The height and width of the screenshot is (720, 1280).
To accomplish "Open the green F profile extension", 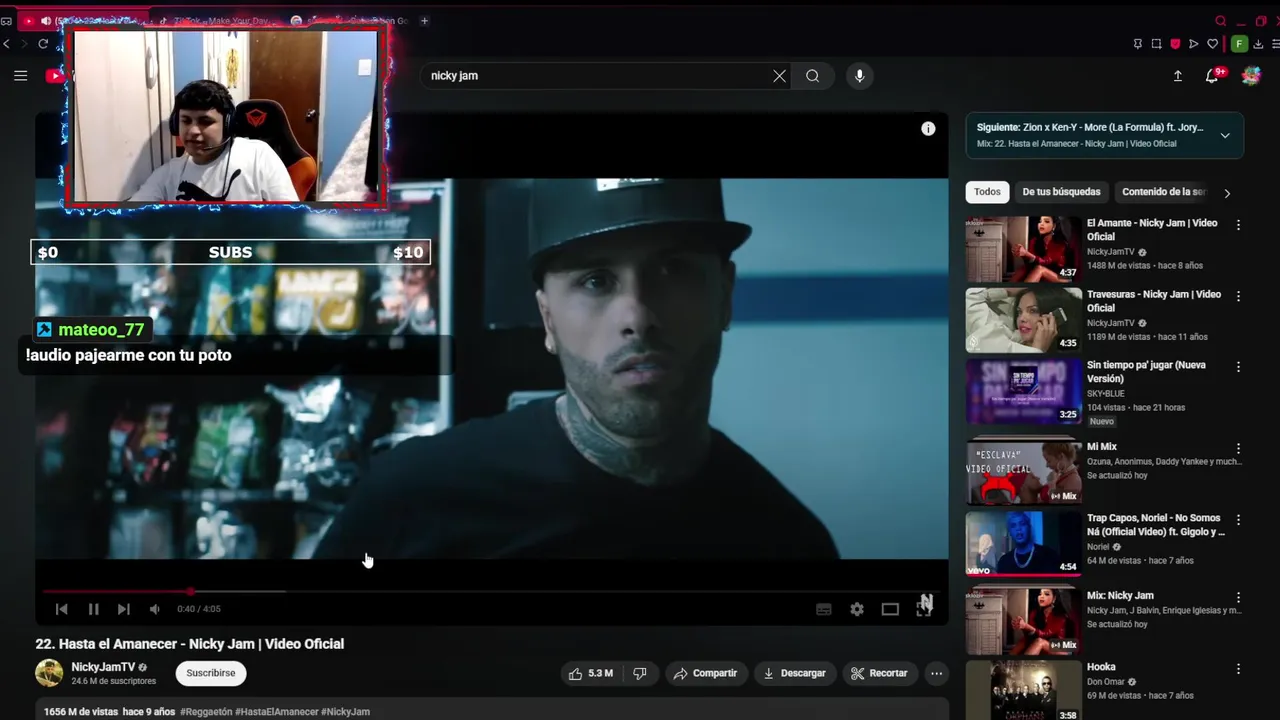I will [1239, 44].
